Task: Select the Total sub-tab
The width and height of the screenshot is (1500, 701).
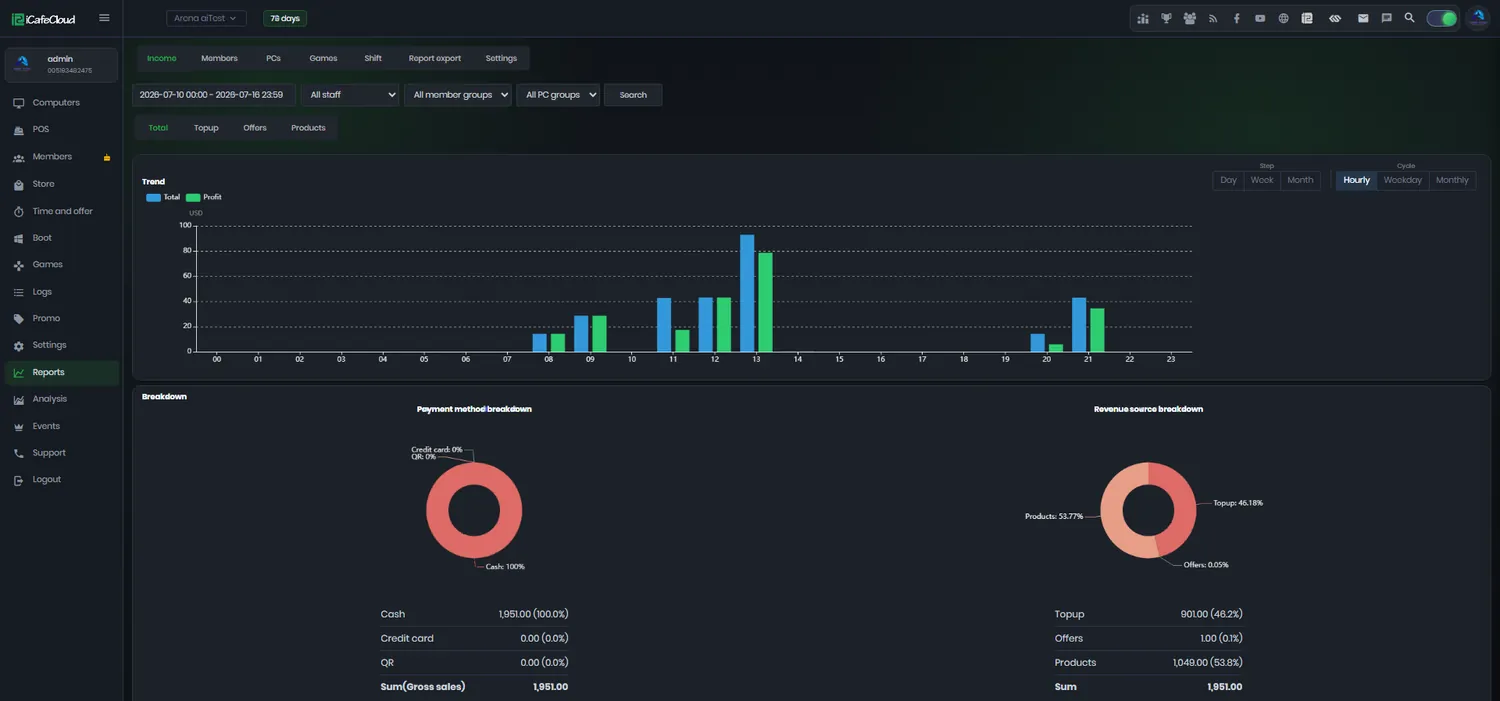Action: [158, 128]
